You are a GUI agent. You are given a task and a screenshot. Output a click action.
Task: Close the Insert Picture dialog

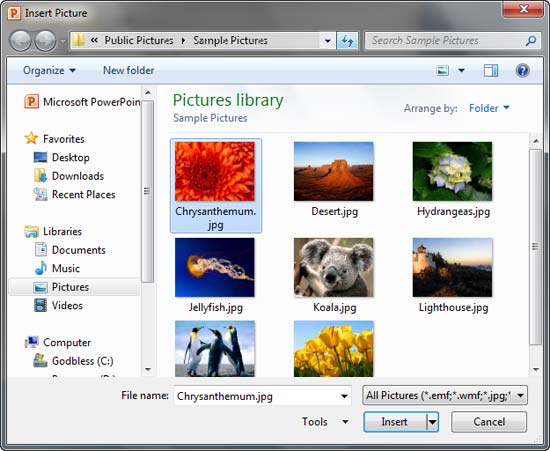[x=523, y=9]
